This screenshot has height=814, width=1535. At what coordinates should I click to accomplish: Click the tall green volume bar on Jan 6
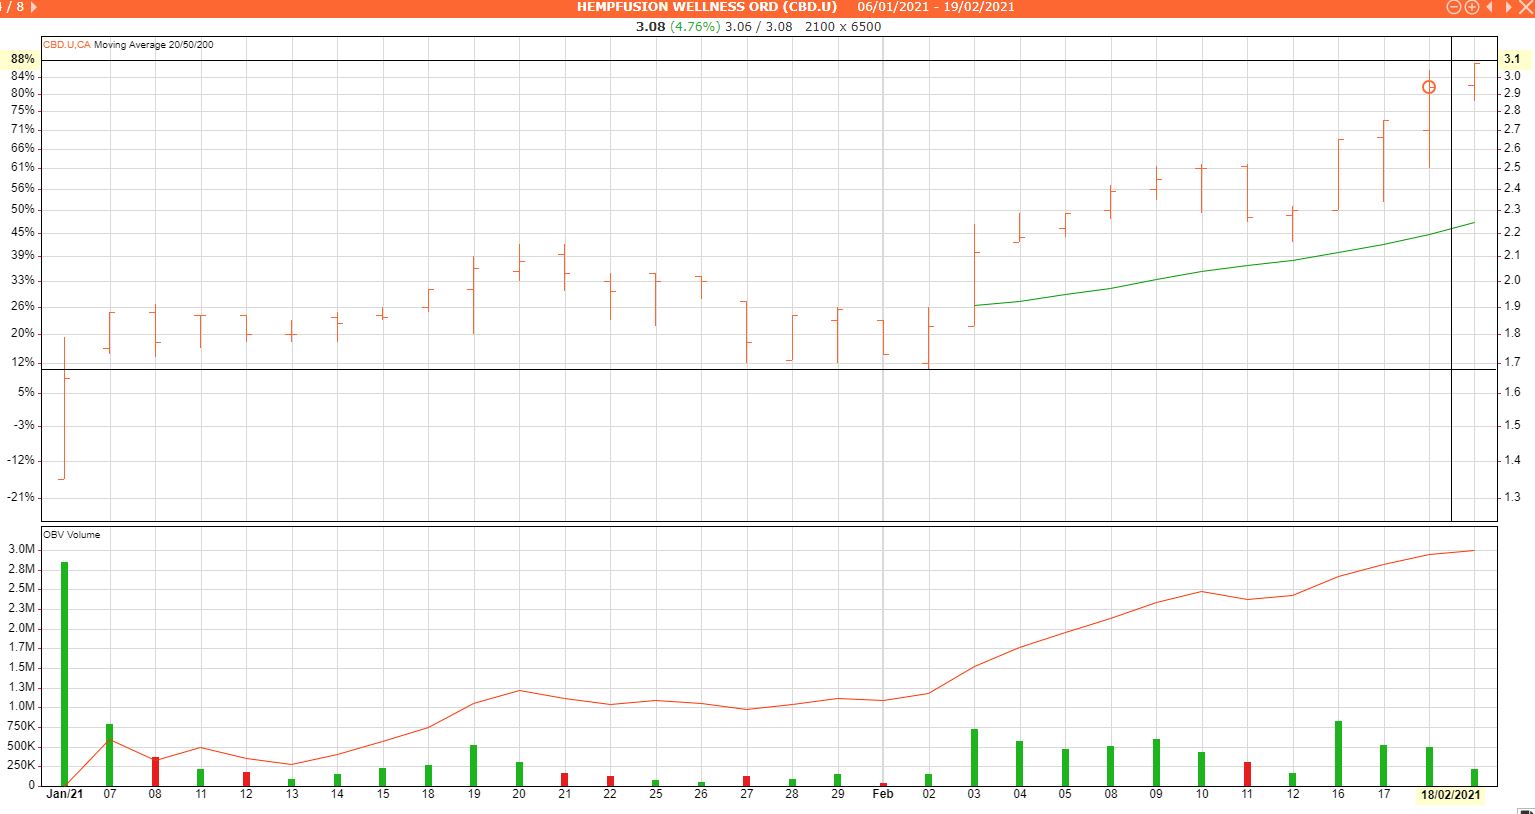click(64, 672)
